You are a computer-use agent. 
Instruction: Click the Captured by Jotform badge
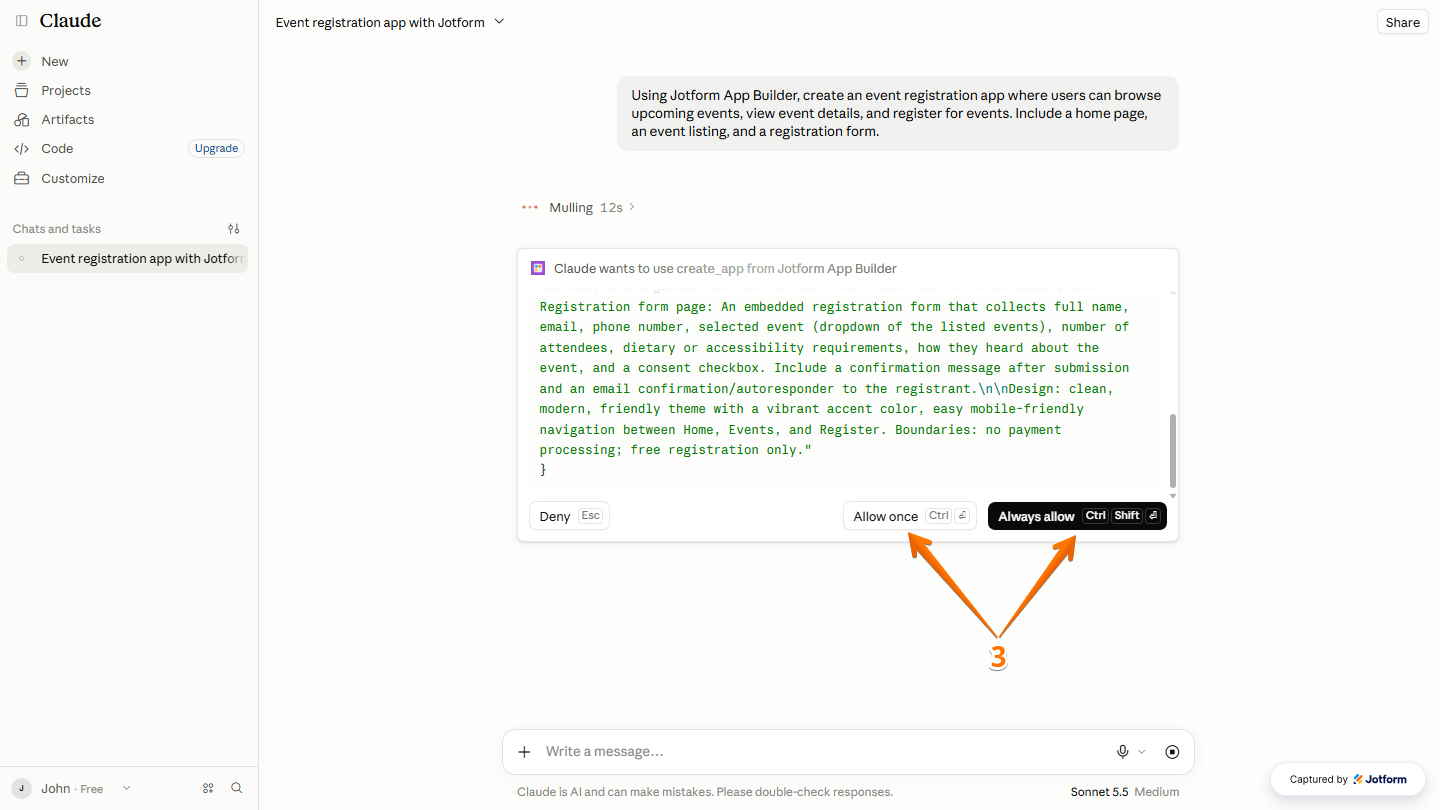point(1348,779)
